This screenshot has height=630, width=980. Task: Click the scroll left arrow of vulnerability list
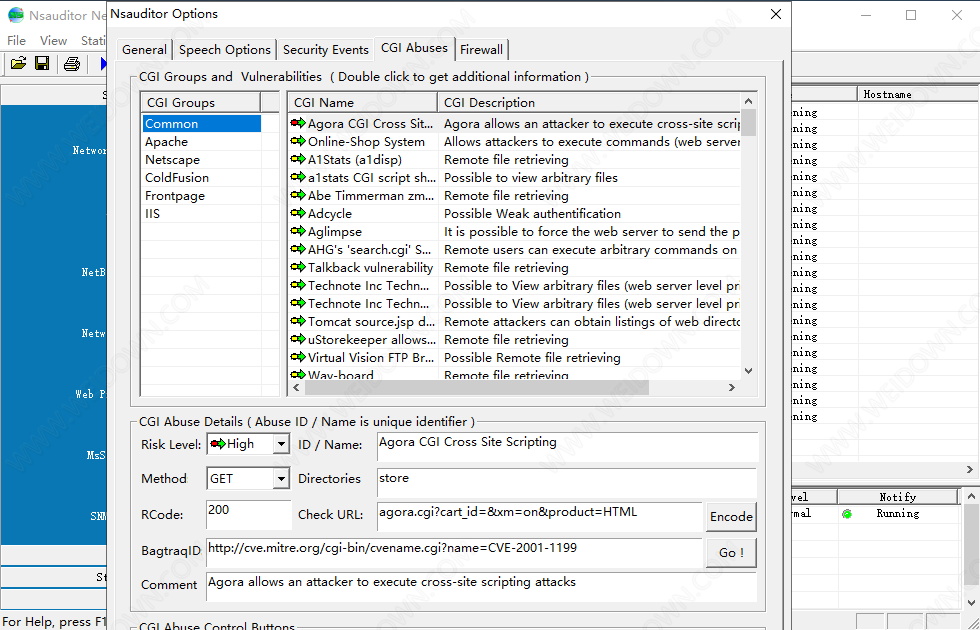click(x=296, y=388)
